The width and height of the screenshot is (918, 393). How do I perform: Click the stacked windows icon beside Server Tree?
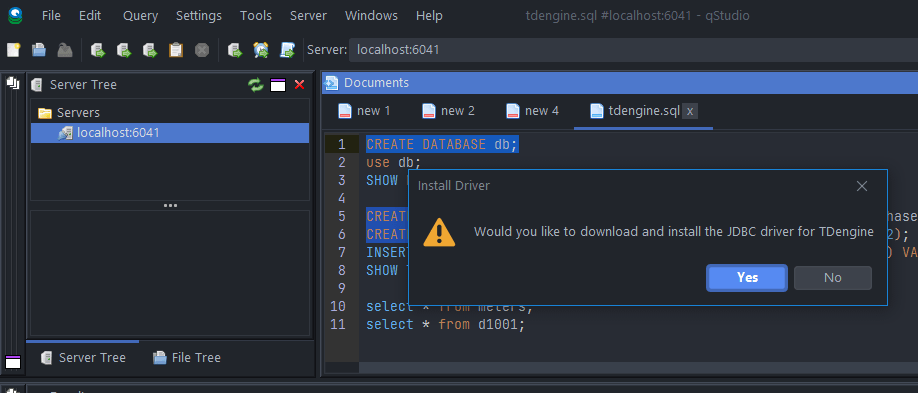click(13, 84)
